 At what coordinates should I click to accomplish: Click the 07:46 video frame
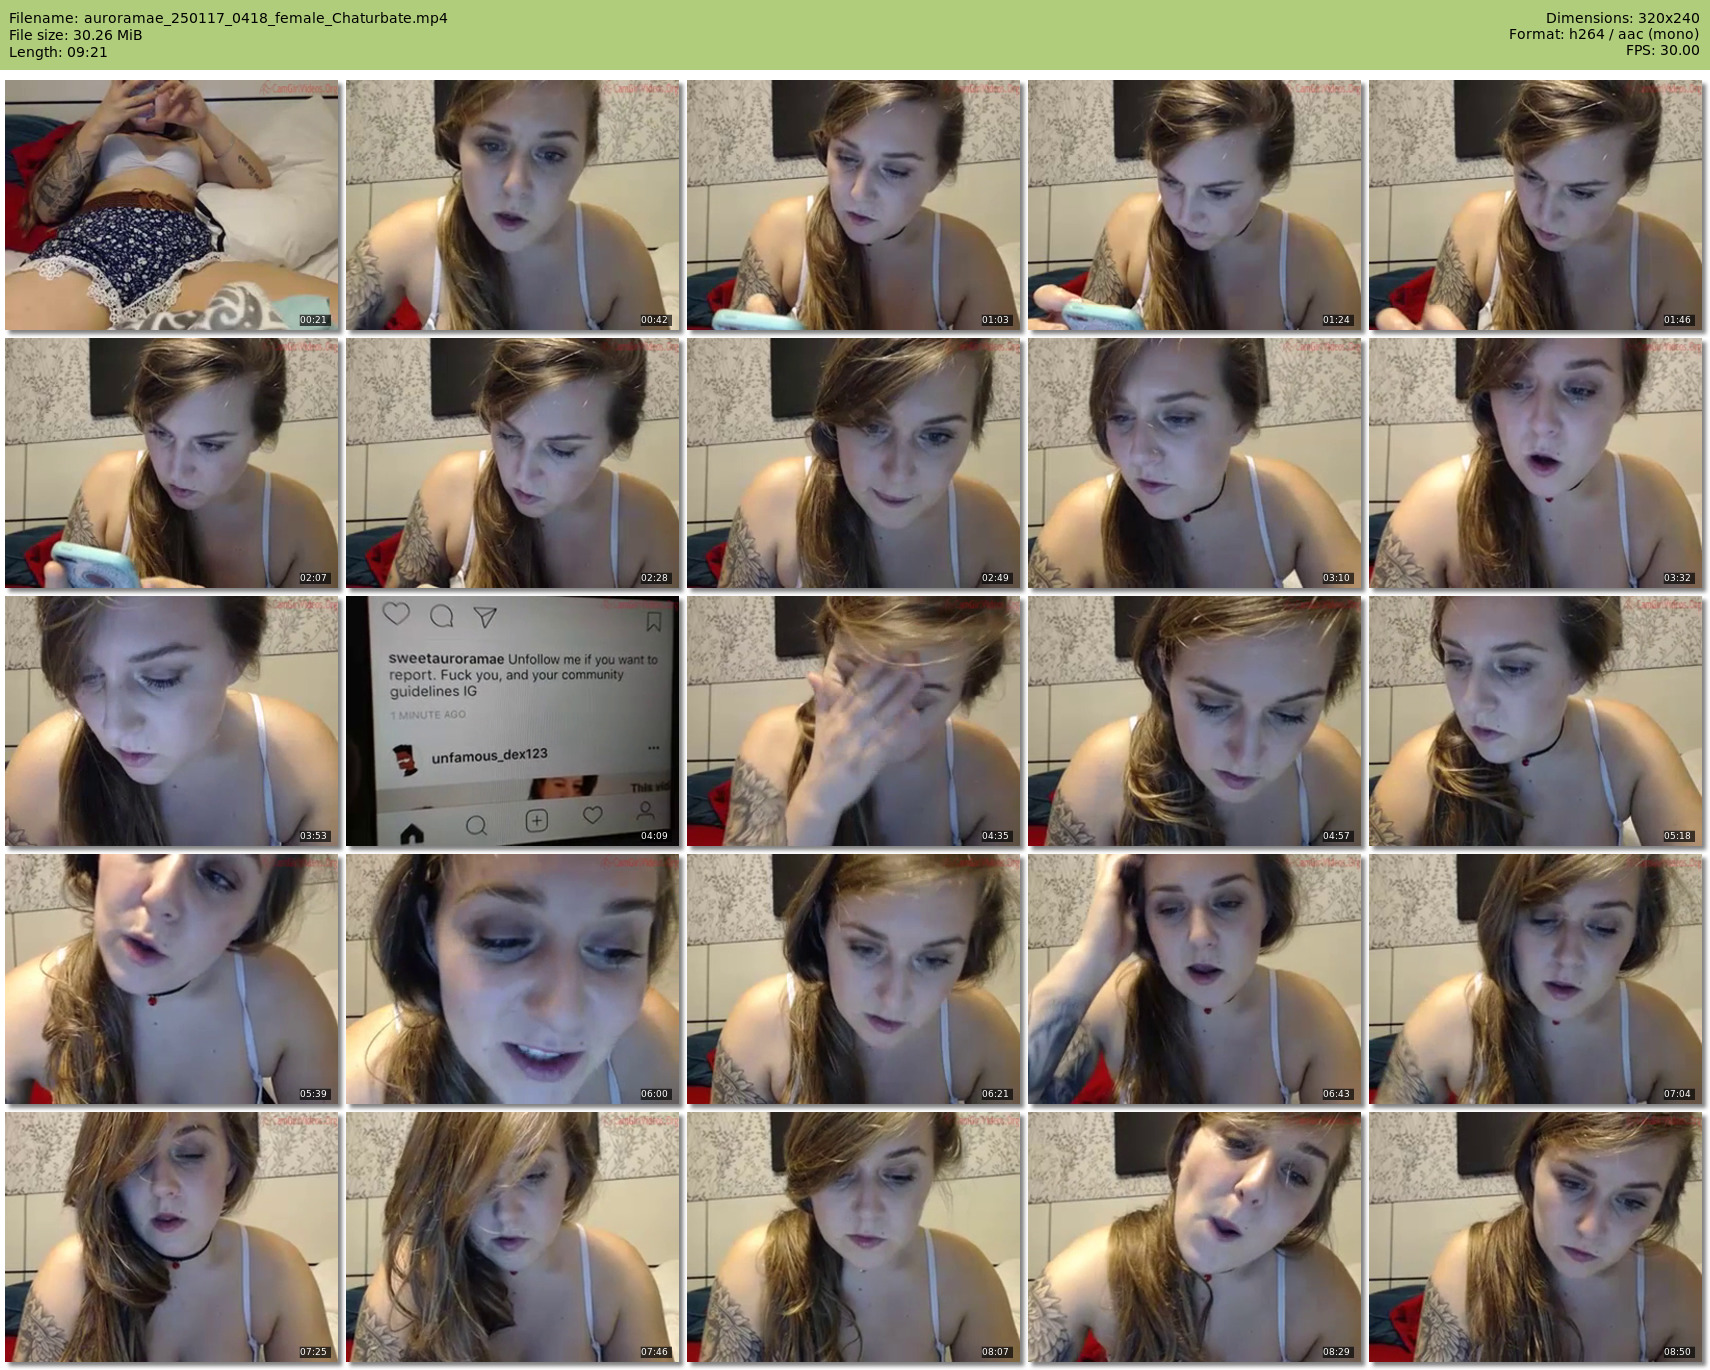coord(513,1237)
